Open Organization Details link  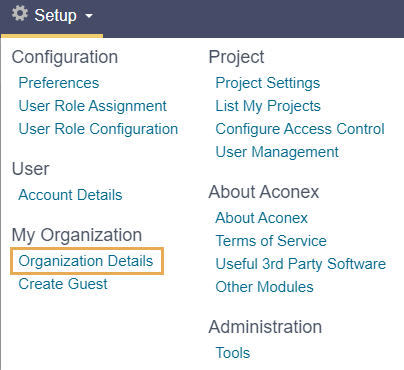point(86,261)
